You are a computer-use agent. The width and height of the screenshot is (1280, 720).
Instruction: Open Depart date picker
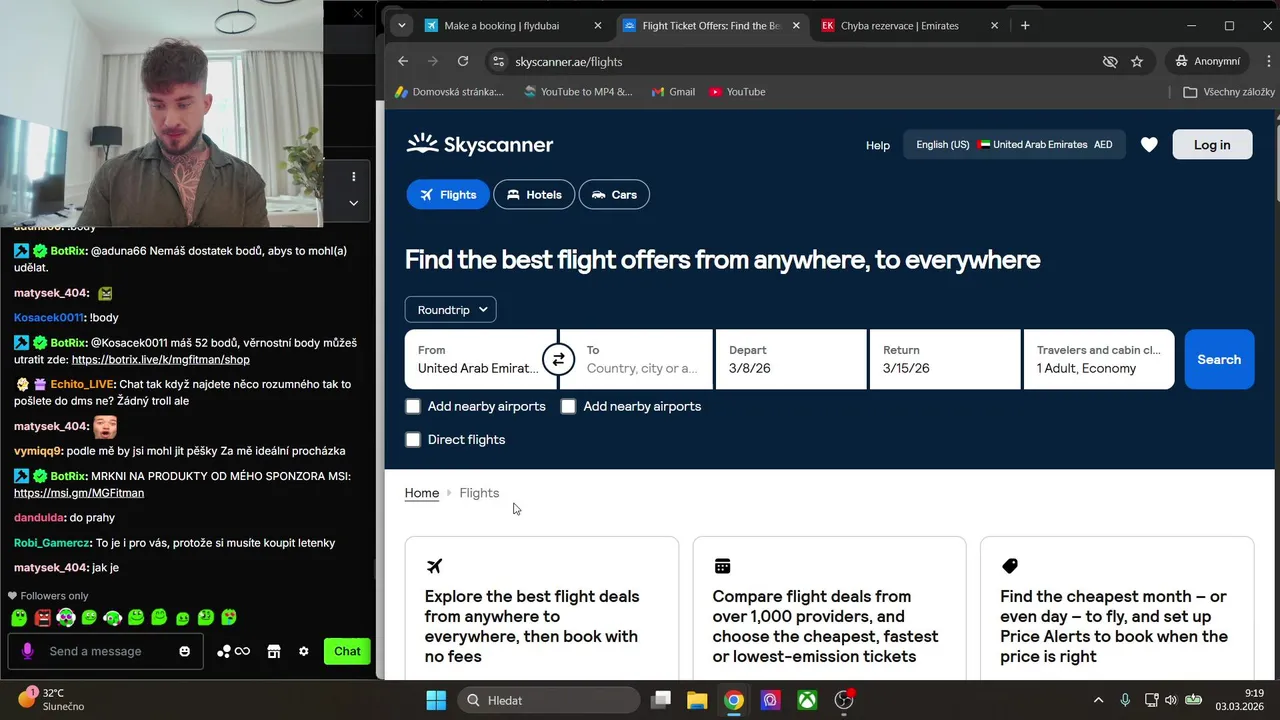(791, 359)
